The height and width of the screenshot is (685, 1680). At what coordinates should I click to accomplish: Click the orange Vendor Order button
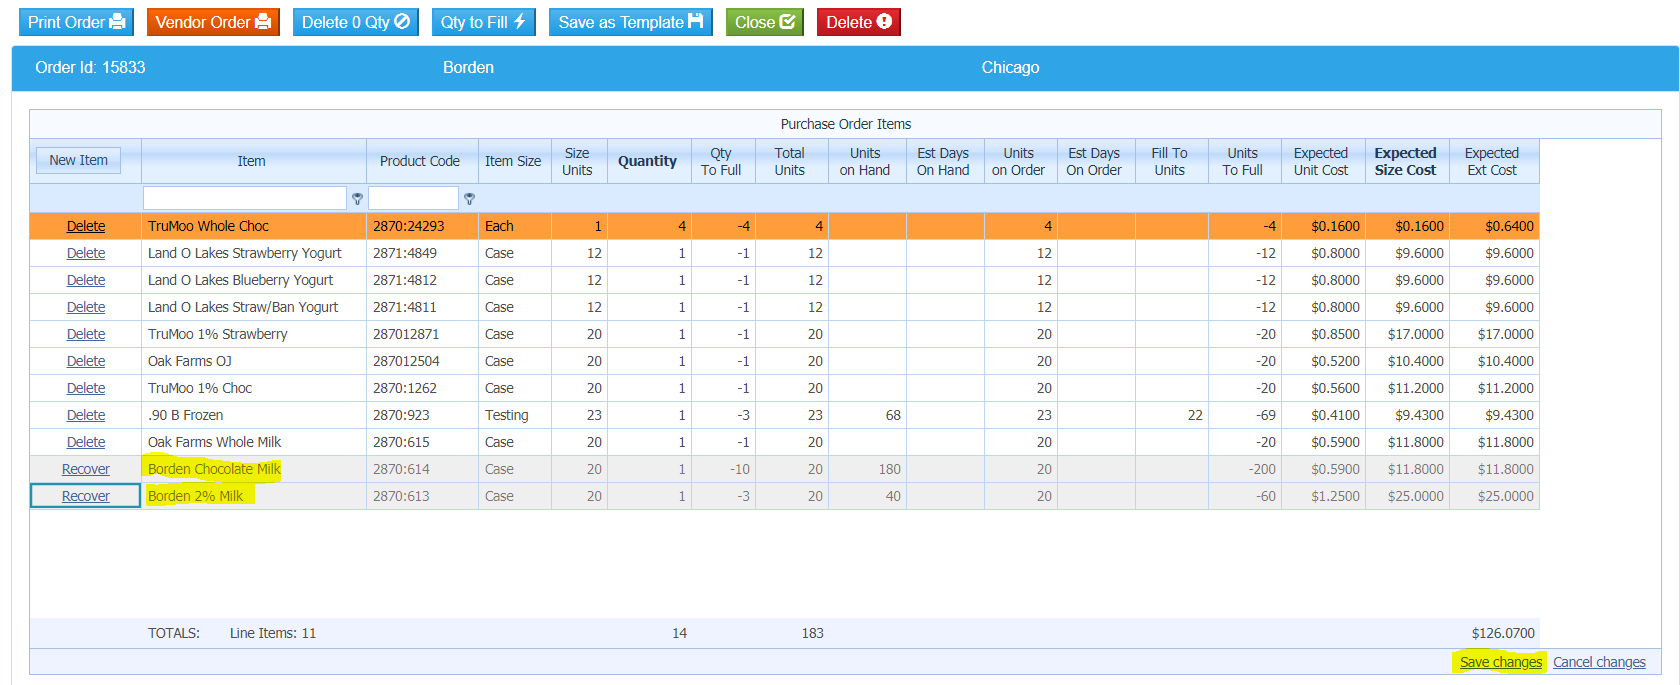213,22
